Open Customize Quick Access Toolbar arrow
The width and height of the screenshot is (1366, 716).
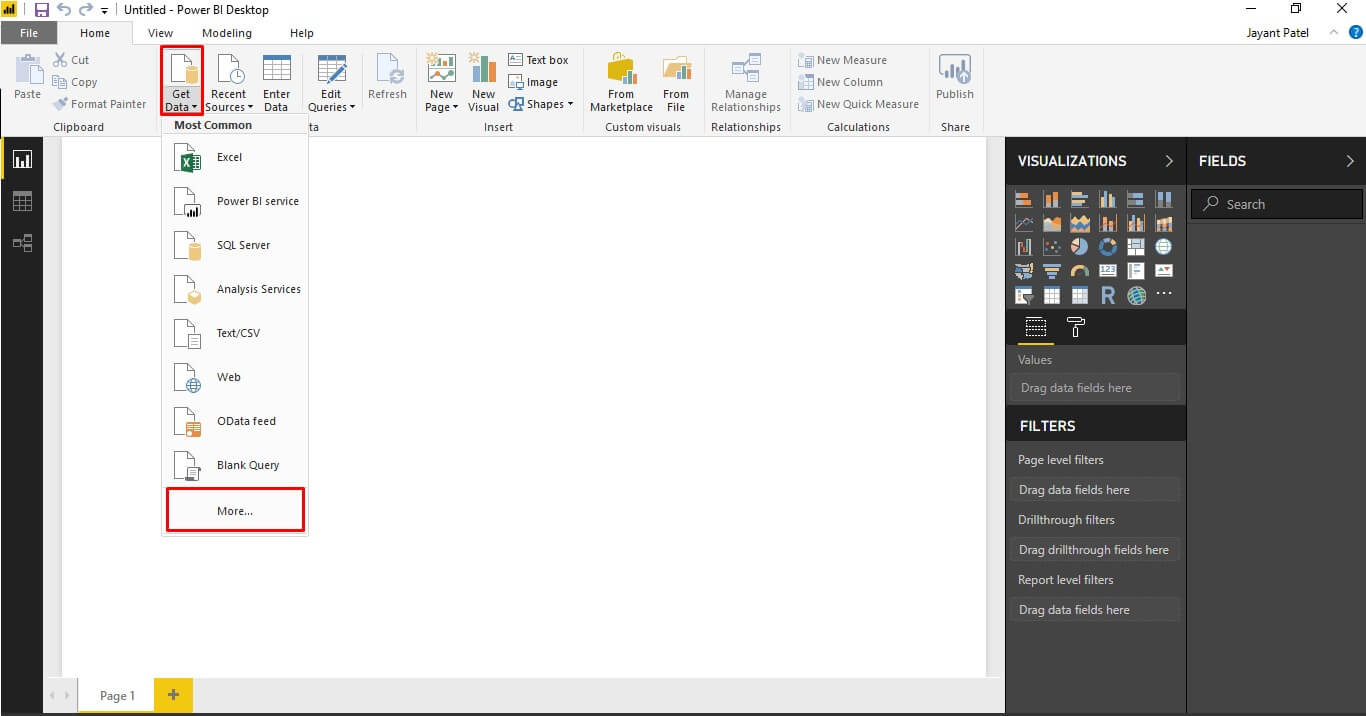105,10
